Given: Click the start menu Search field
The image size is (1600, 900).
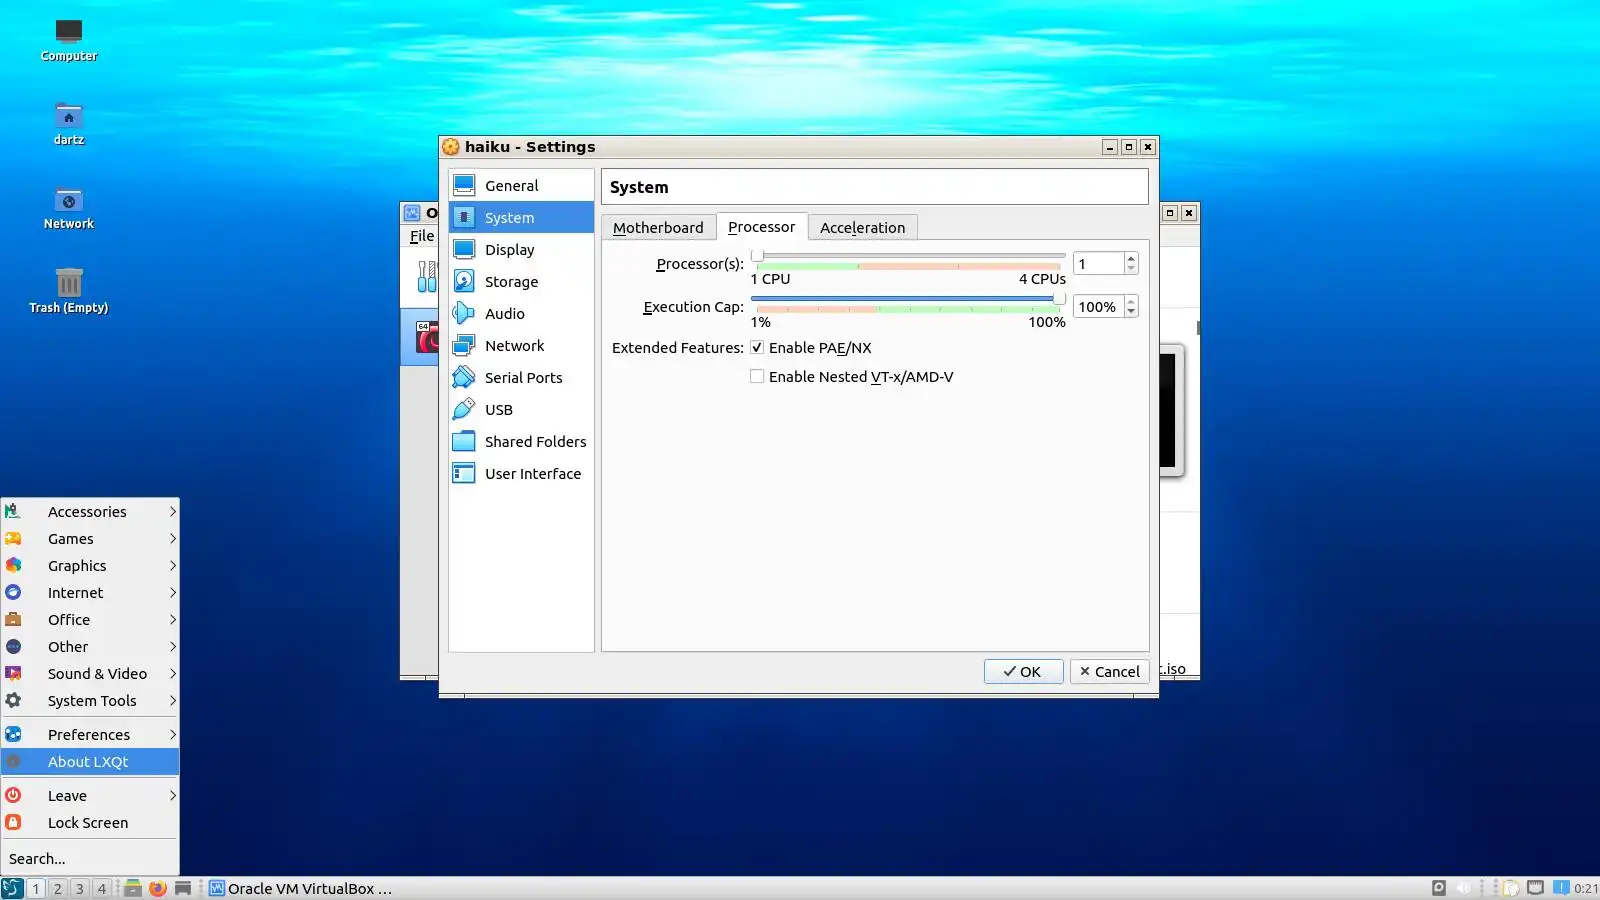Looking at the screenshot, I should pos(90,859).
